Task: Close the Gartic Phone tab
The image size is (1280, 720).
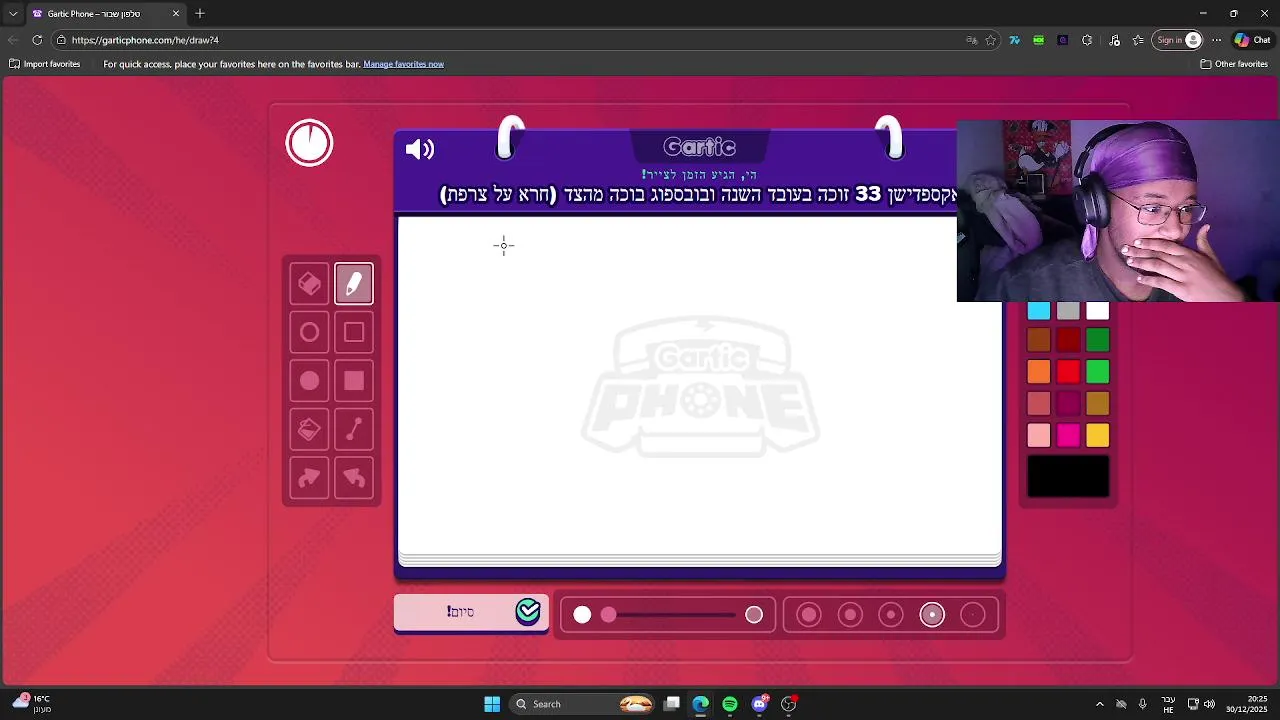Action: tap(176, 14)
